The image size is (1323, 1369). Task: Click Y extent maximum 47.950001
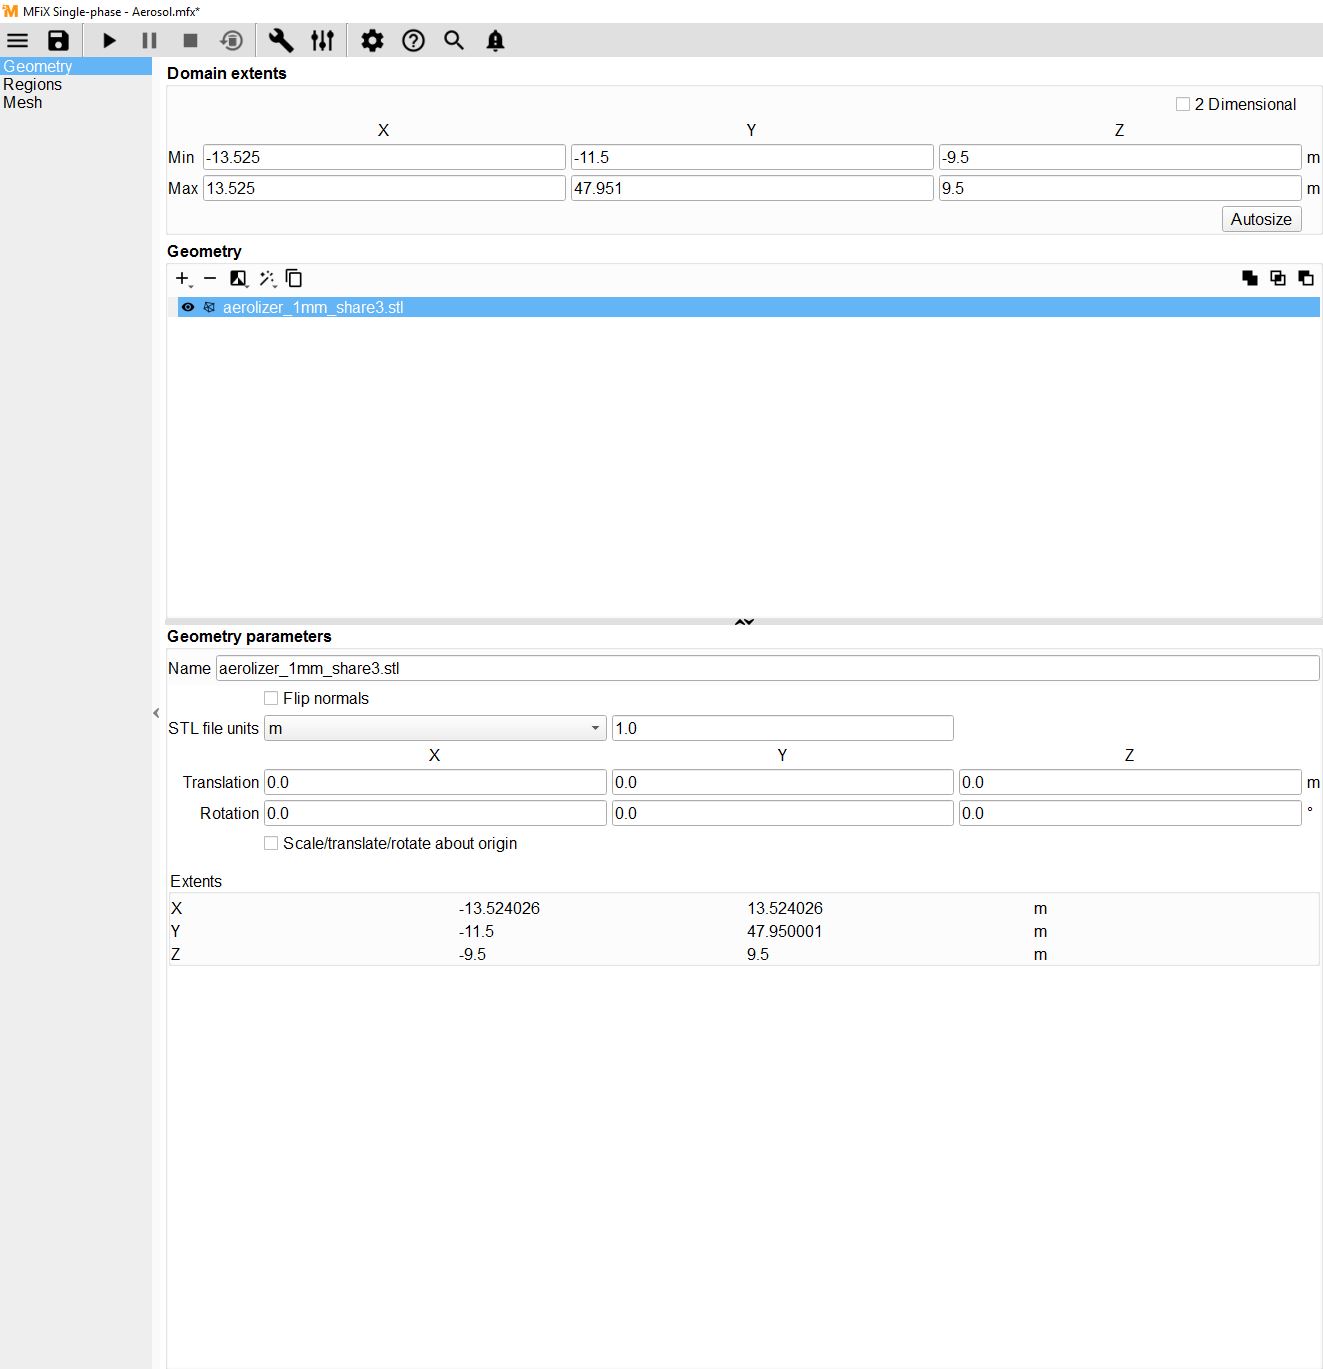[x=785, y=931]
